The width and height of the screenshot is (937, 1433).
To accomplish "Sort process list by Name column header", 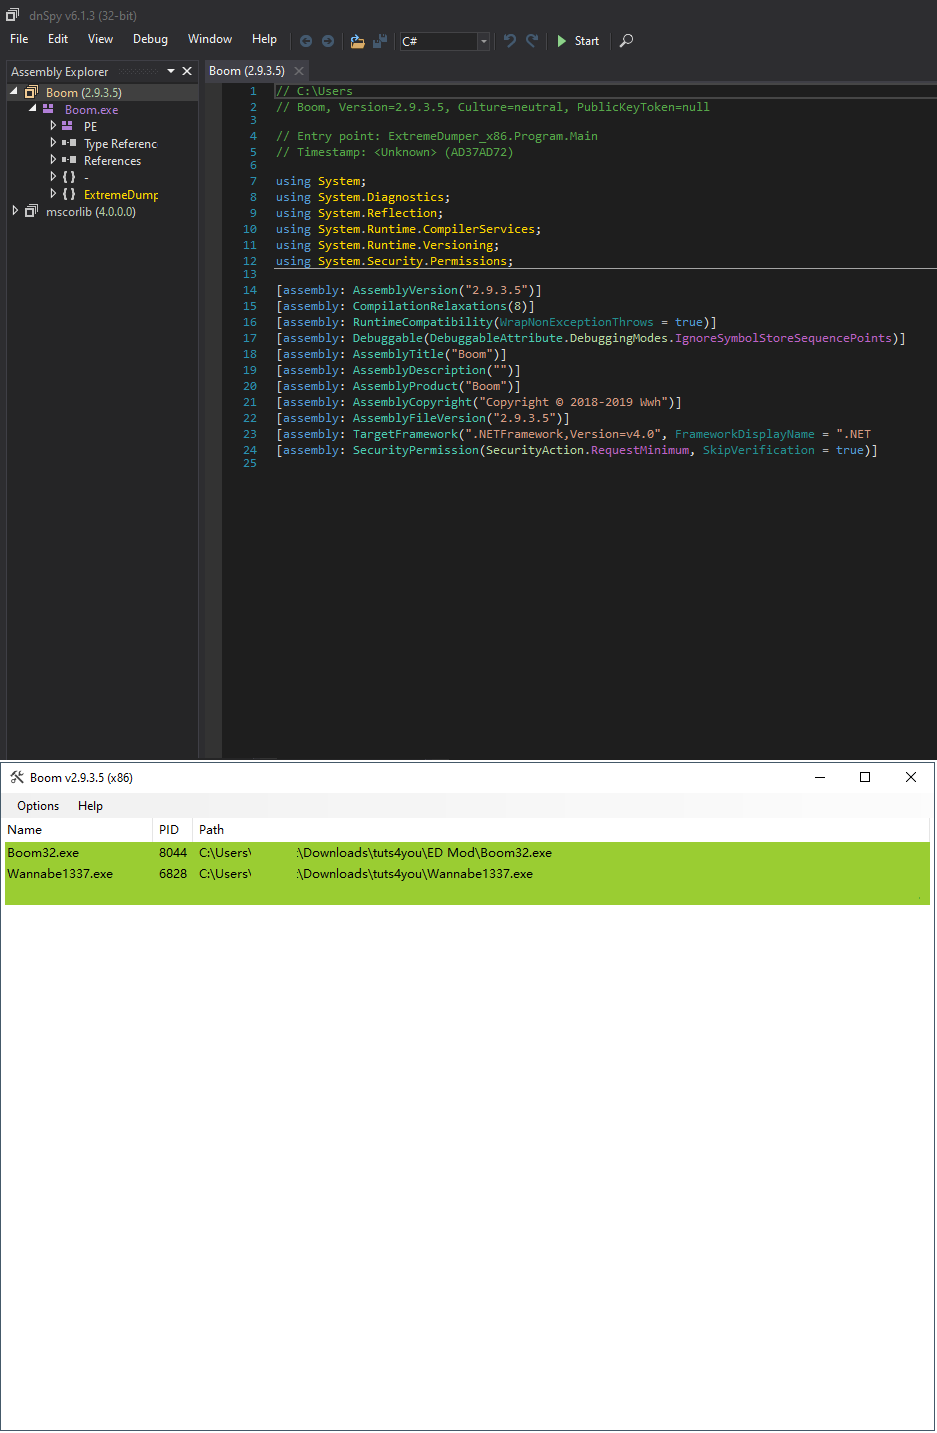I will [x=78, y=830].
